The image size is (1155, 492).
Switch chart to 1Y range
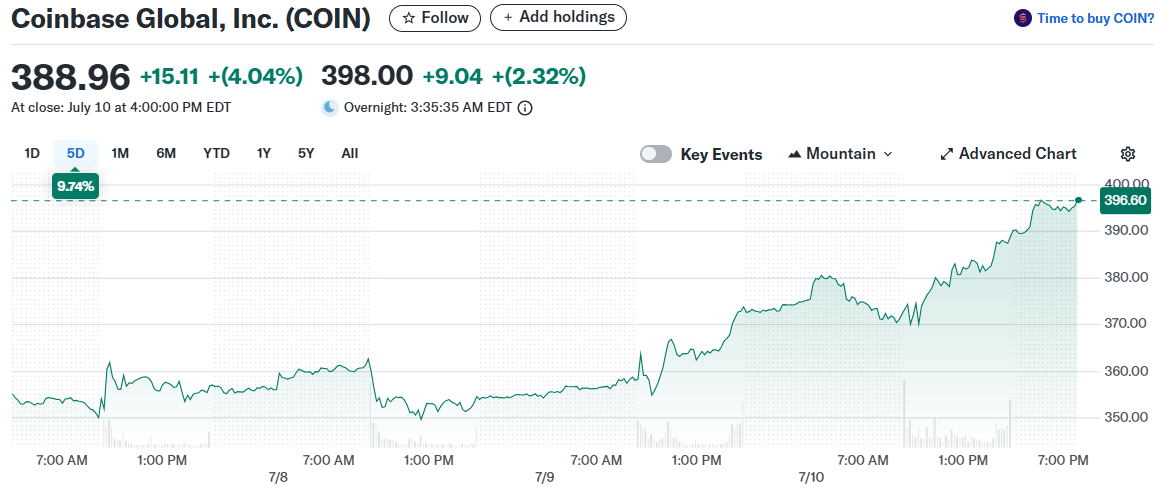pos(264,153)
